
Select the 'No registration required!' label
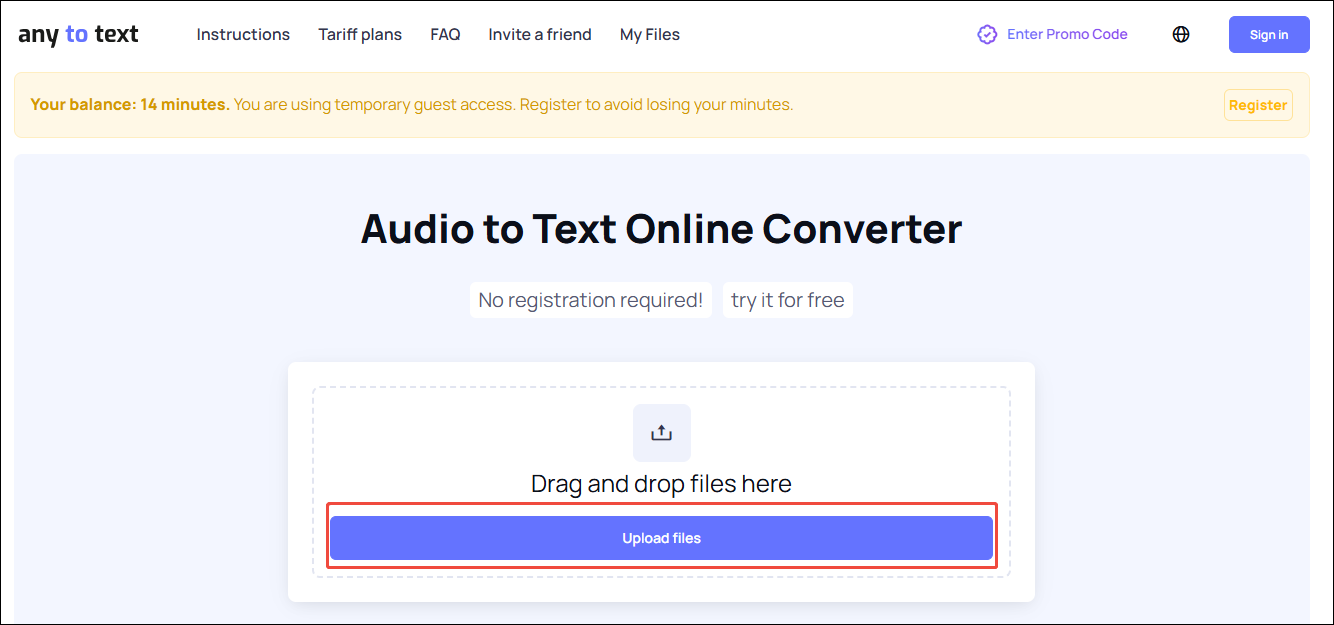pyautogui.click(x=590, y=299)
